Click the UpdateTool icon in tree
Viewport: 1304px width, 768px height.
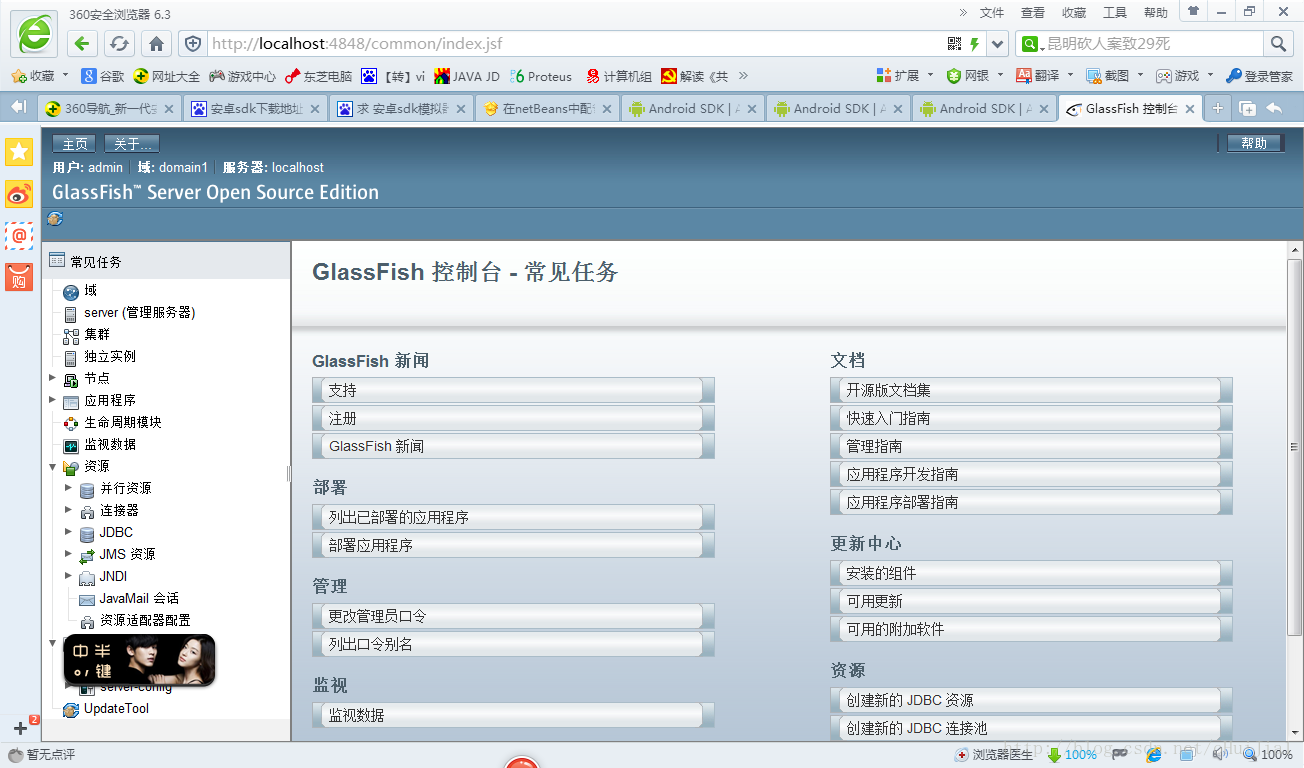click(x=71, y=710)
